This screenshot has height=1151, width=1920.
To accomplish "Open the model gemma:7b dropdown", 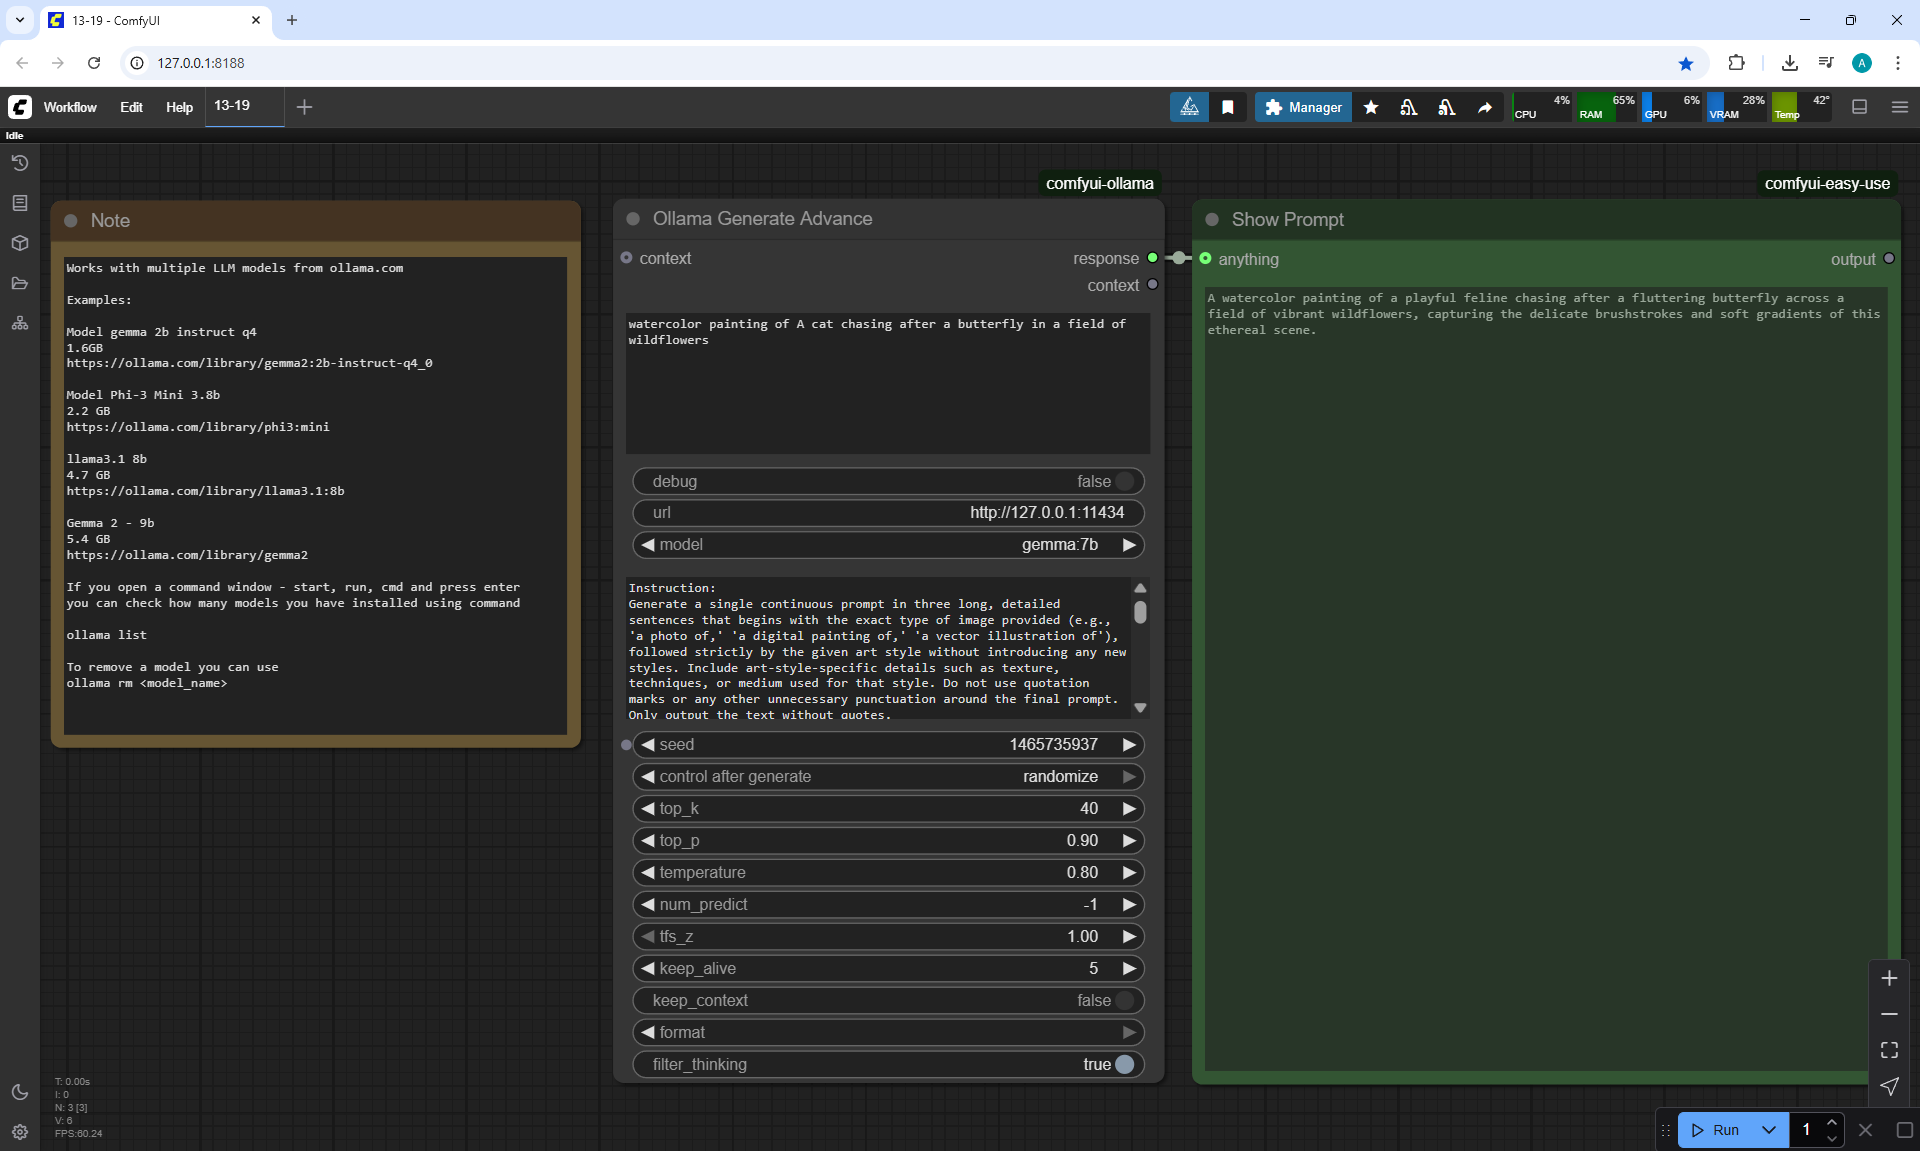I will pos(888,545).
